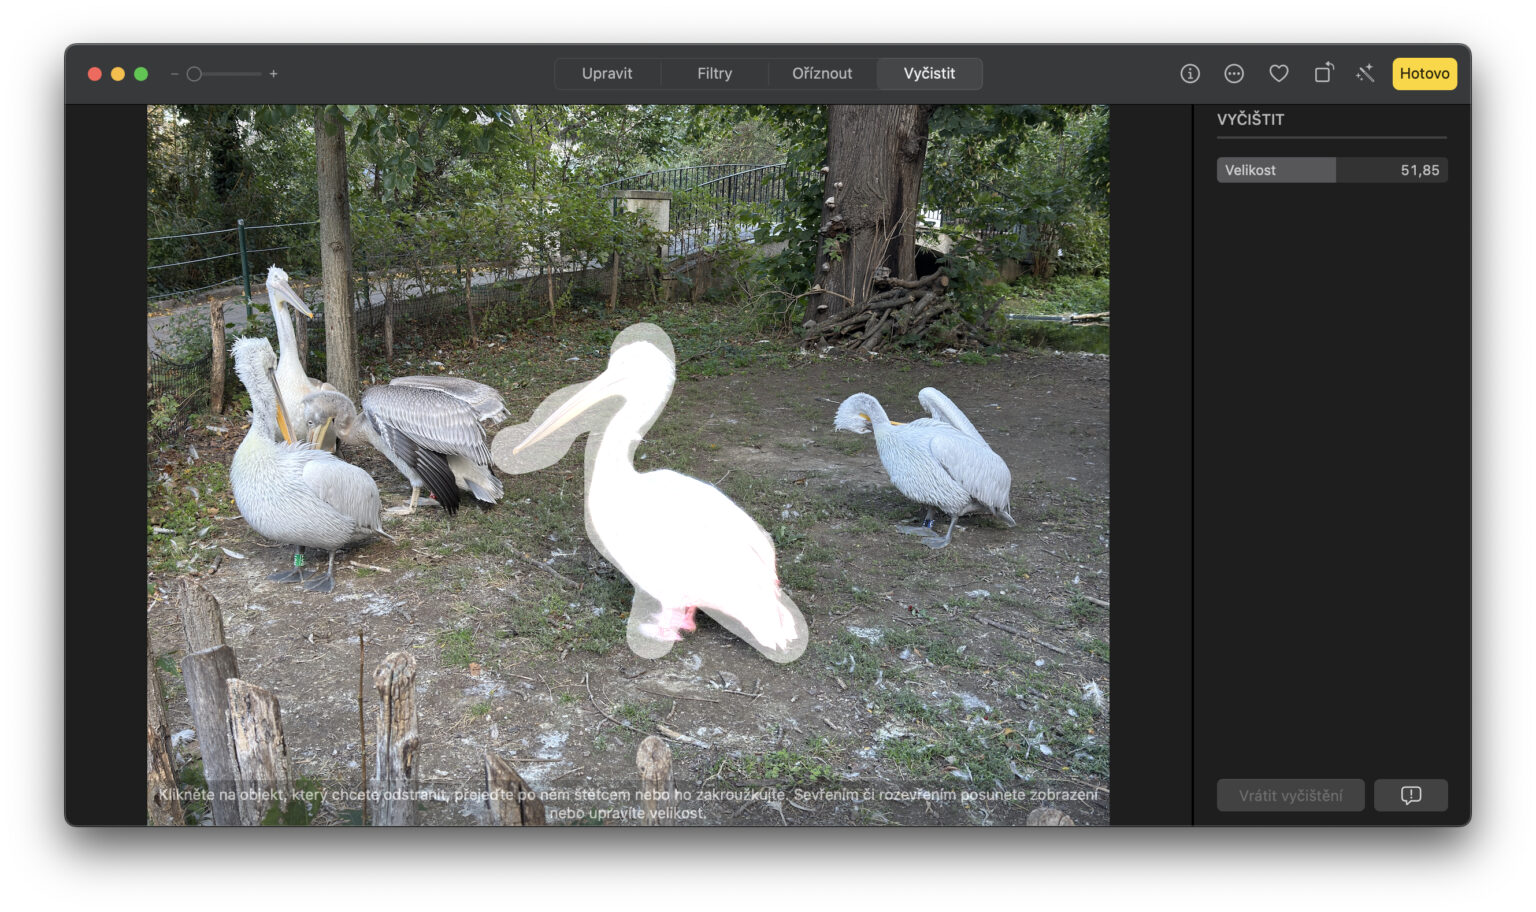The height and width of the screenshot is (912, 1536).
Task: Click the Hotovo button to finish editing
Action: 1423,73
